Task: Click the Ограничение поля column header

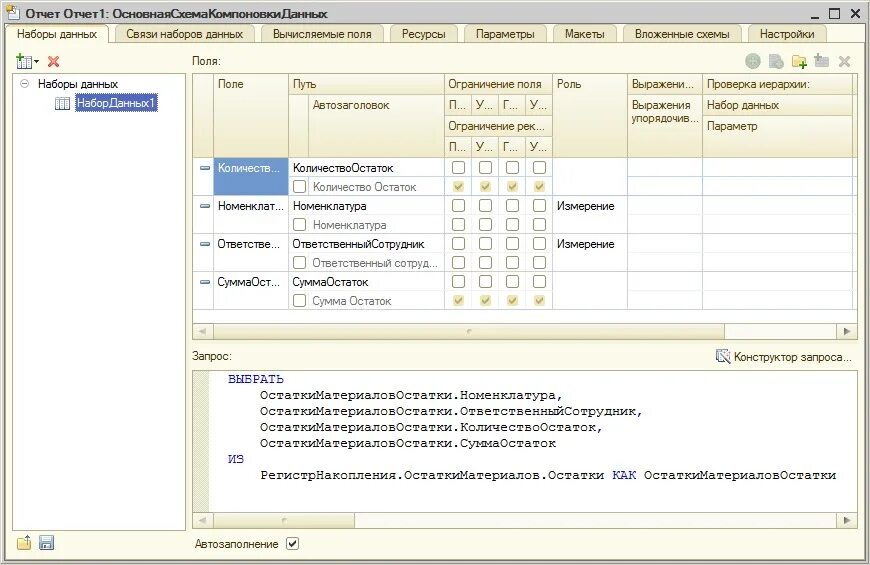Action: pyautogui.click(x=498, y=84)
